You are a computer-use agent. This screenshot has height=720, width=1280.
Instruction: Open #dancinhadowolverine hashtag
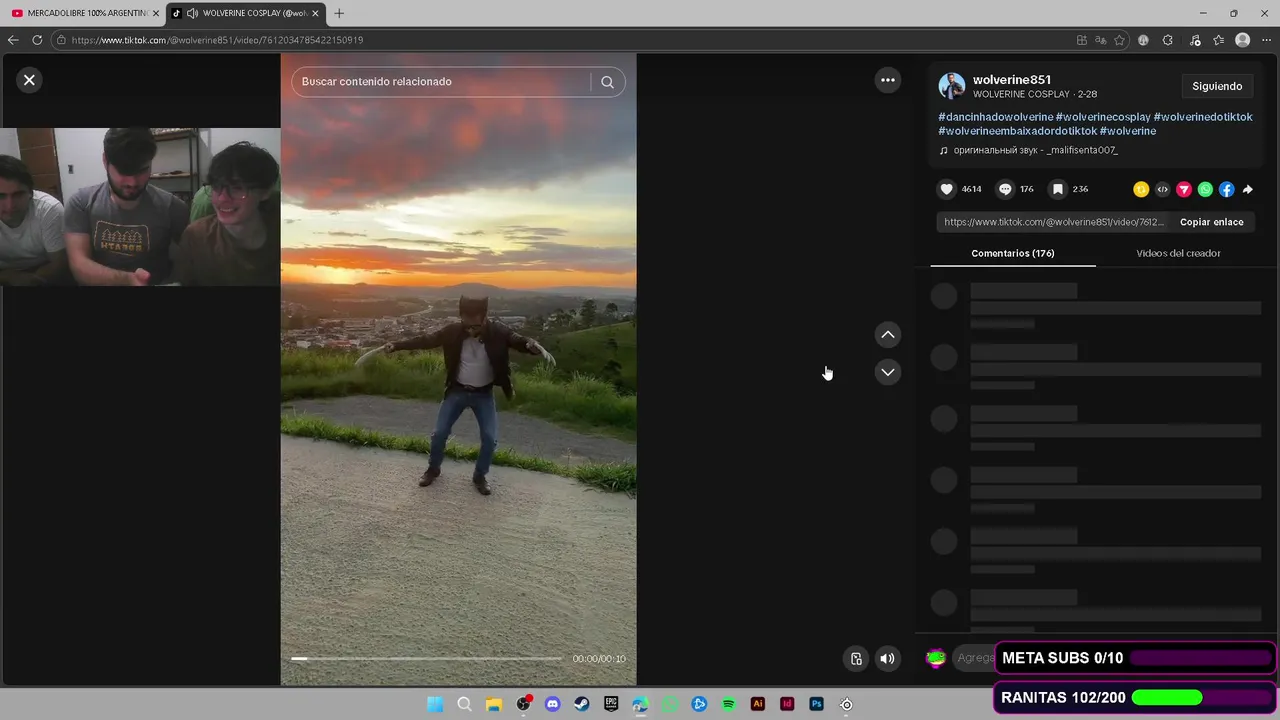995,117
